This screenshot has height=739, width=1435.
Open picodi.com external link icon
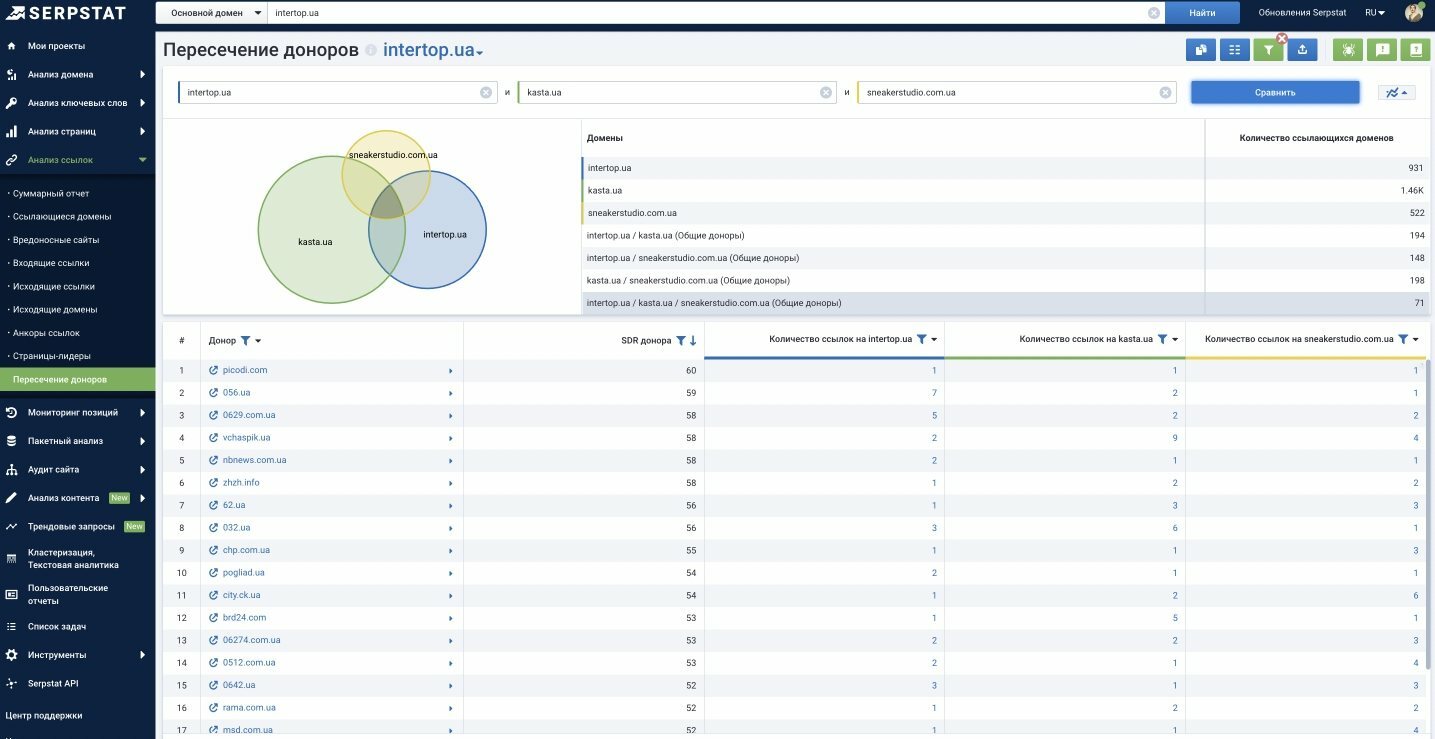click(213, 370)
